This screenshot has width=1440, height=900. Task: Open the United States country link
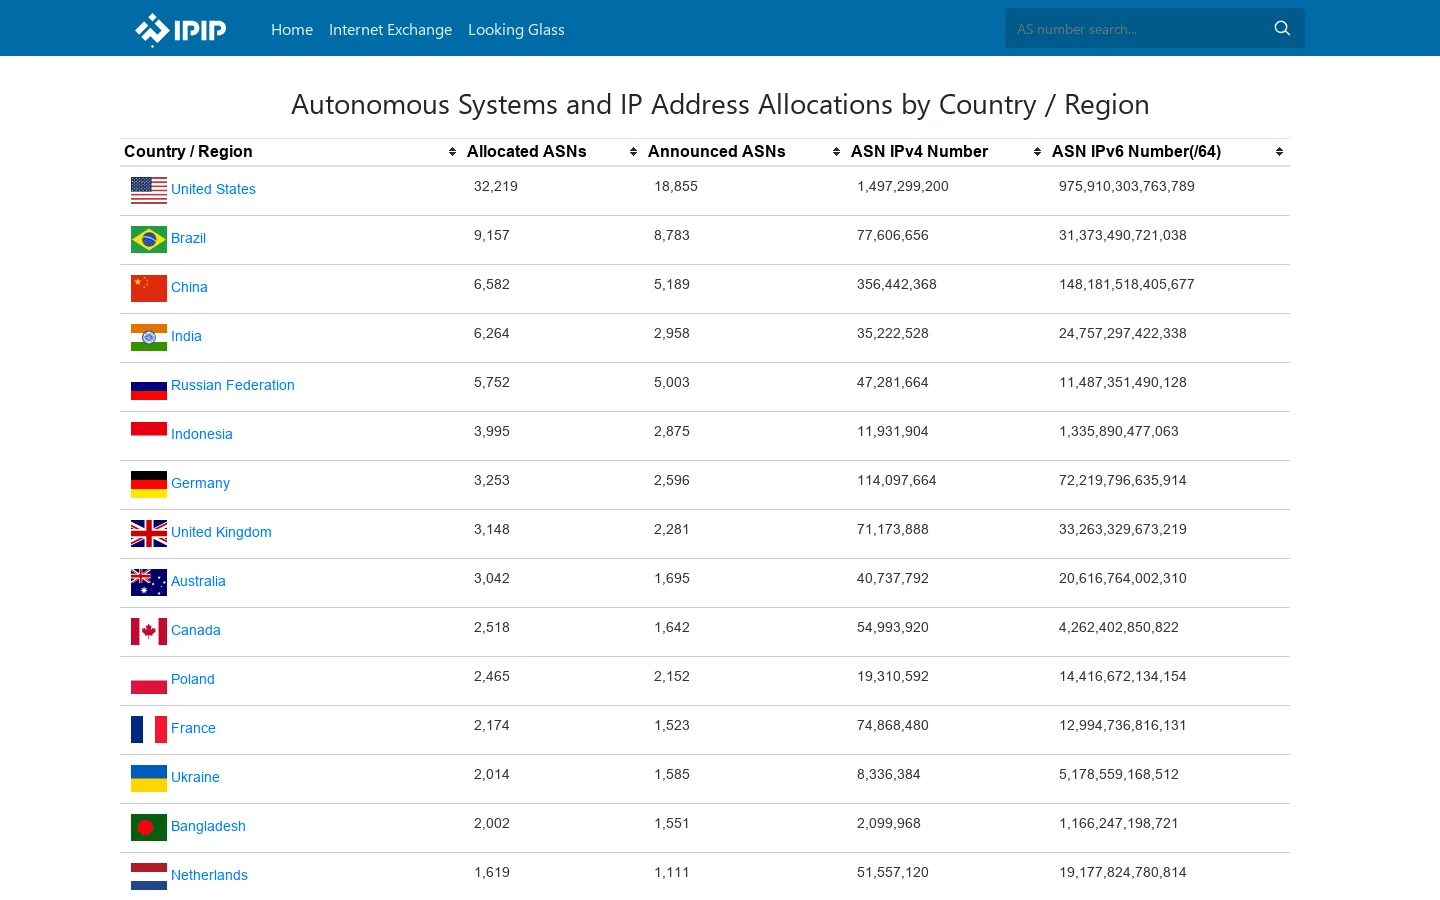213,189
